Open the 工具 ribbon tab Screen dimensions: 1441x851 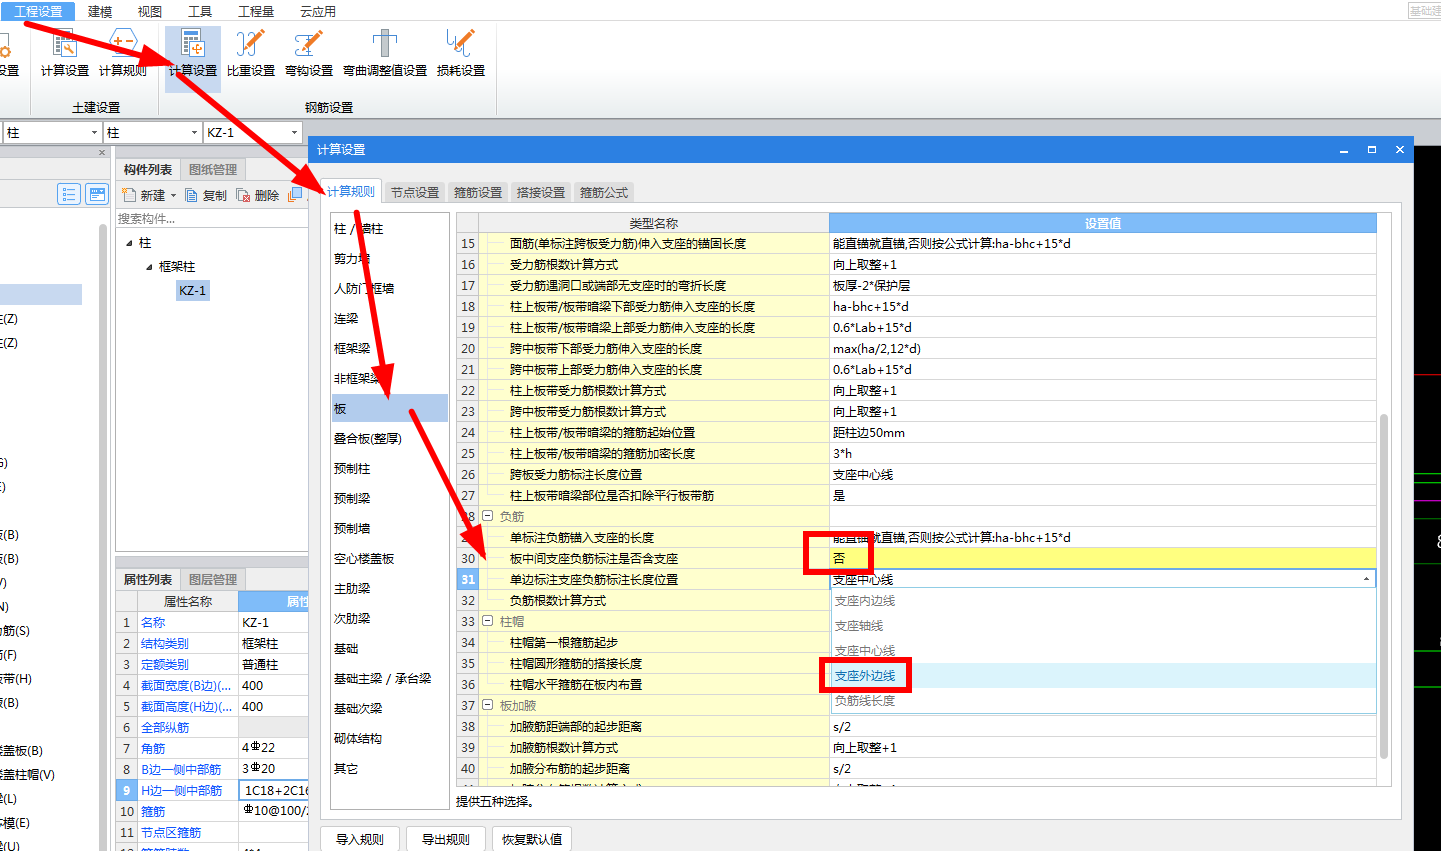point(200,11)
